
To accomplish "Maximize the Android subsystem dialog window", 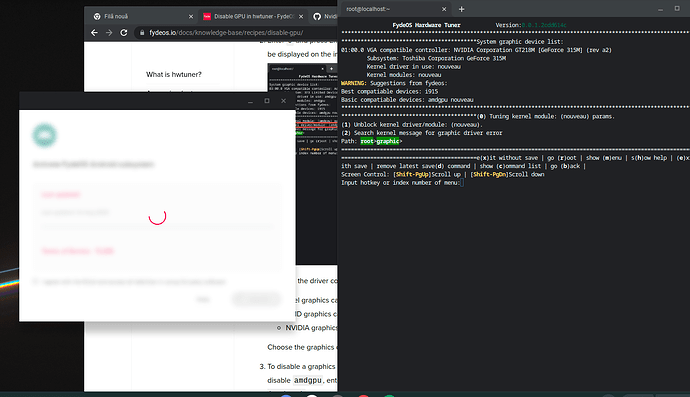I will click(267, 101).
